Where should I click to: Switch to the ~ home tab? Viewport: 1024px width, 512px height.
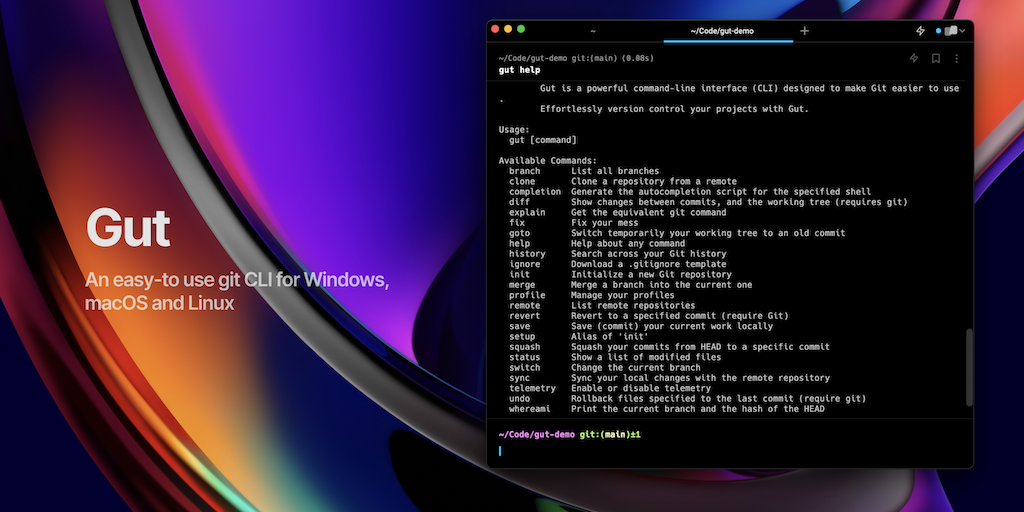(x=593, y=31)
